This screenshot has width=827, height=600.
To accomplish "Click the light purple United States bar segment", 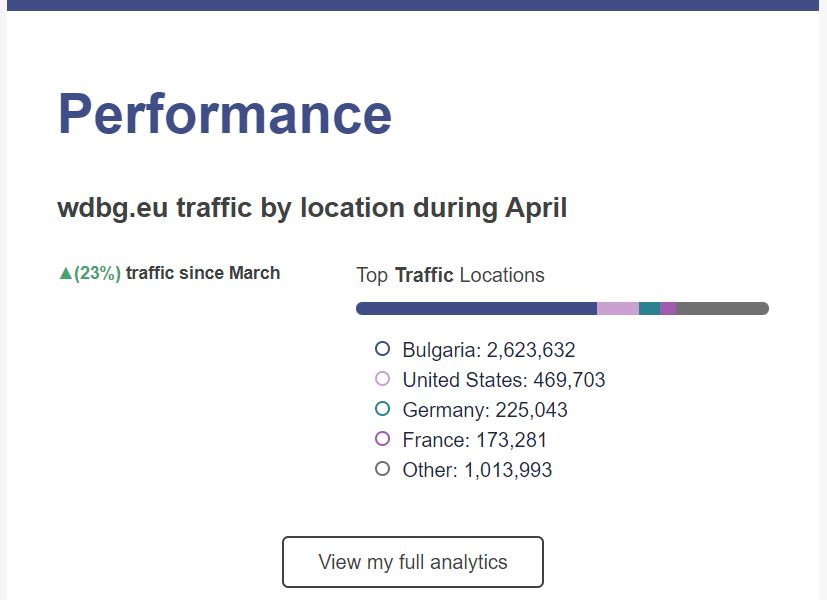I will pos(618,308).
